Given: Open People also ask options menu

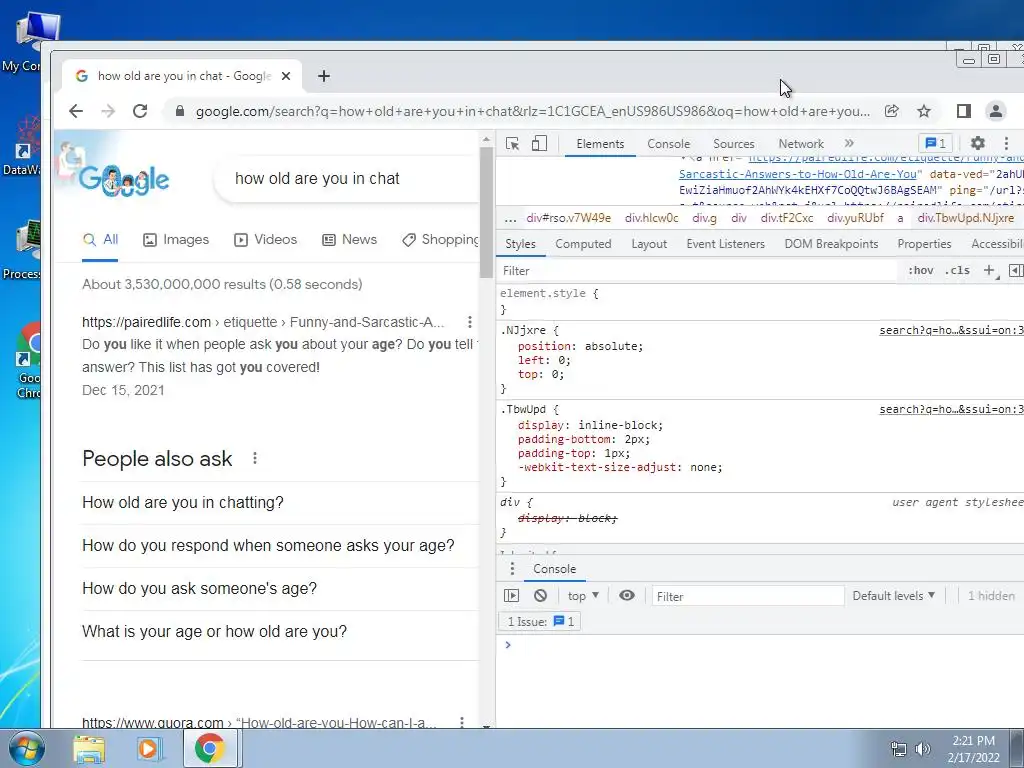Looking at the screenshot, I should pyautogui.click(x=255, y=458).
